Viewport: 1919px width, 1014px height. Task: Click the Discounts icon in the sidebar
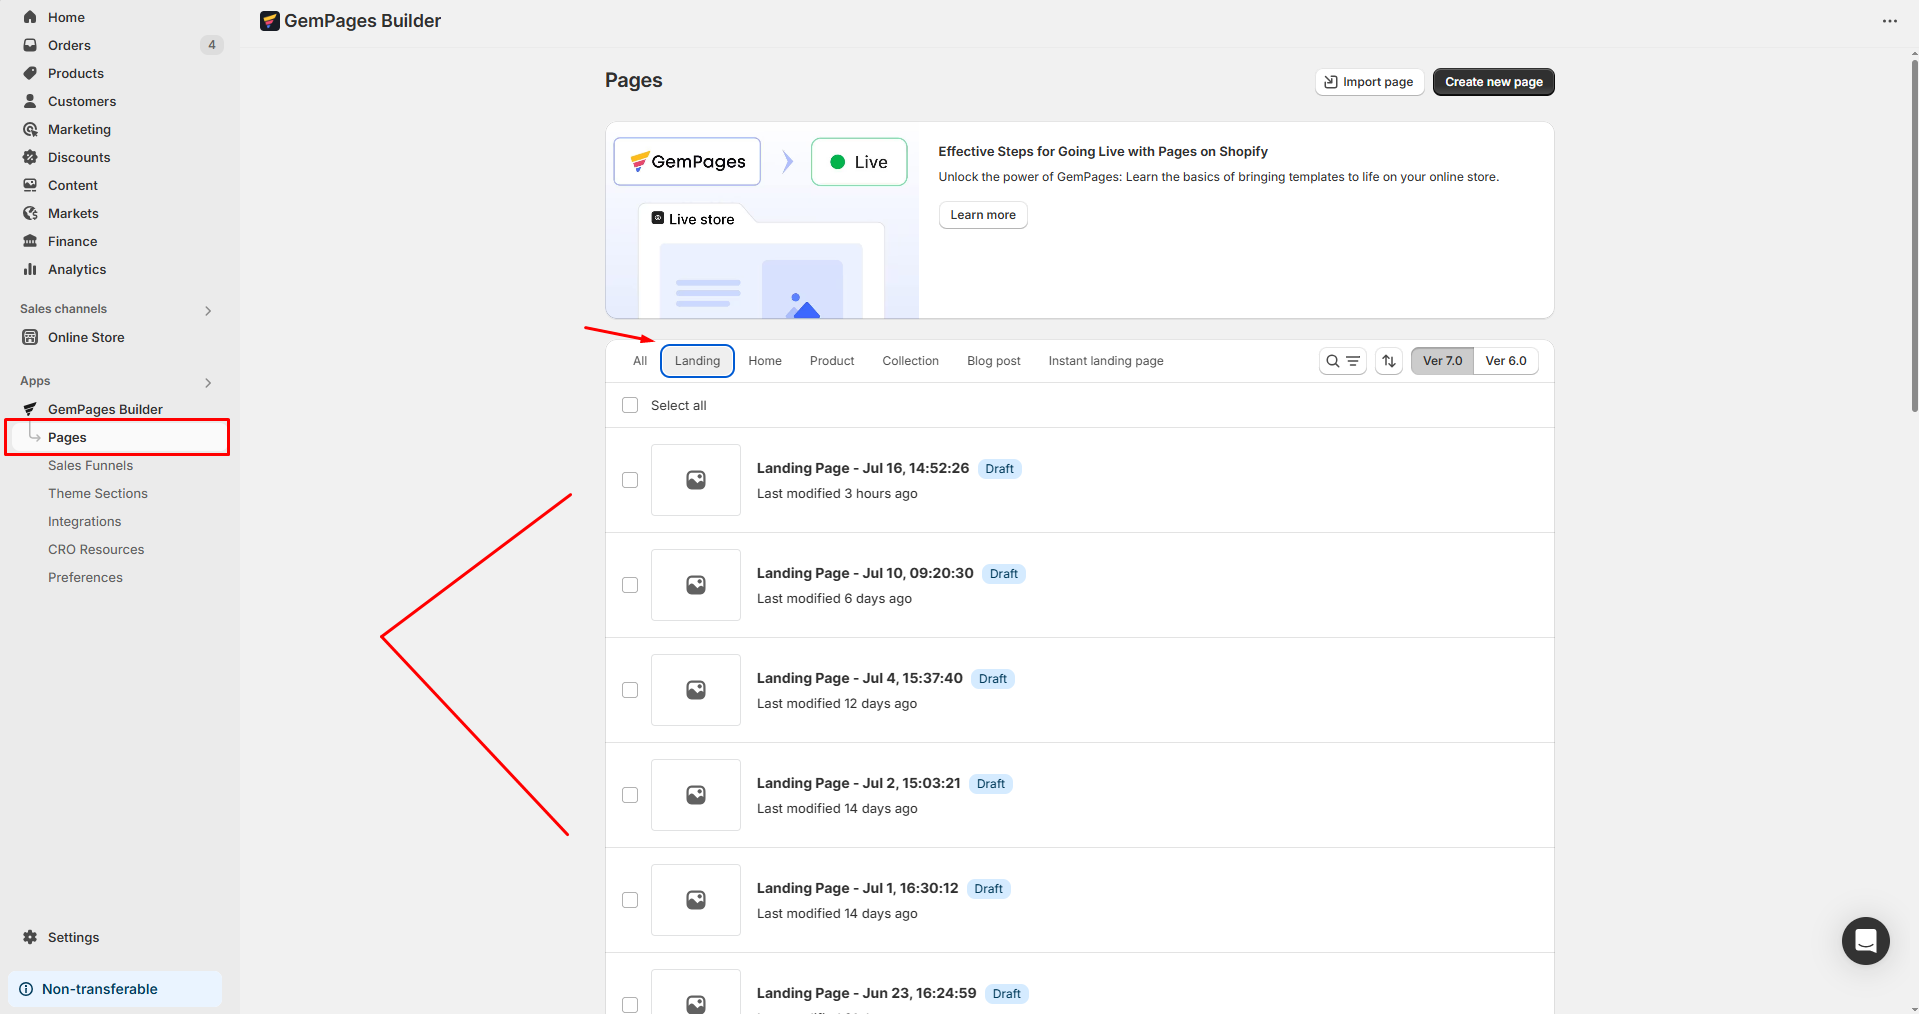point(31,157)
